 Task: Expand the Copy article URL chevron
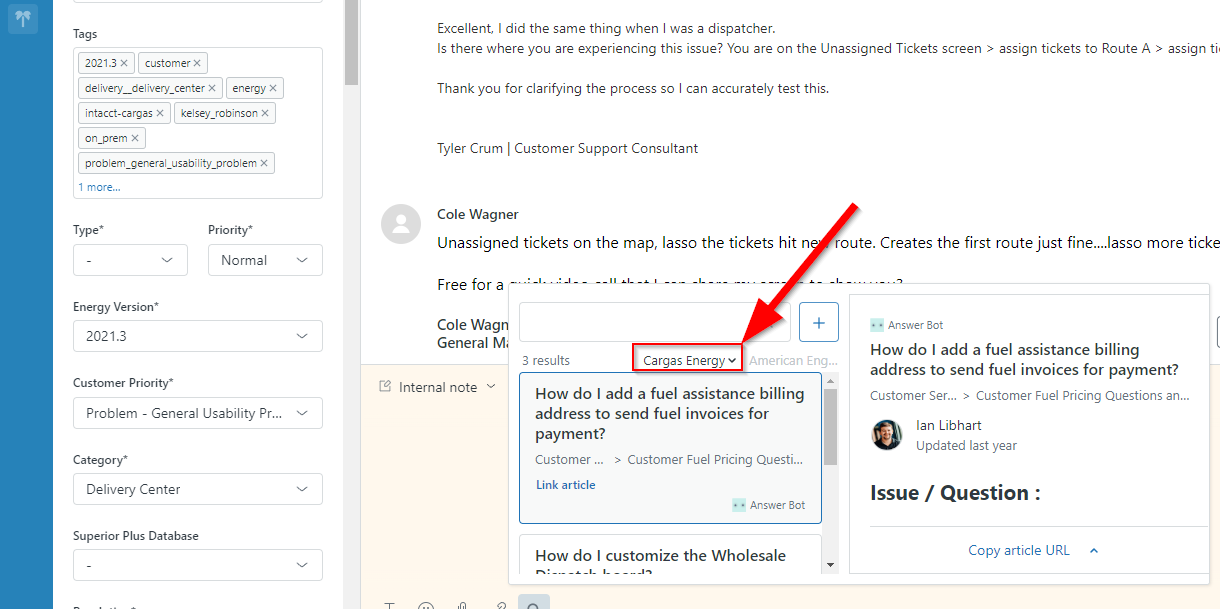(1094, 550)
